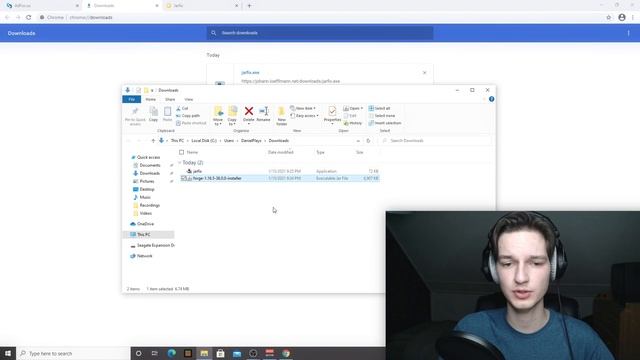This screenshot has width=640, height=360.
Task: Open Task View on the taskbar
Action: [x=155, y=353]
